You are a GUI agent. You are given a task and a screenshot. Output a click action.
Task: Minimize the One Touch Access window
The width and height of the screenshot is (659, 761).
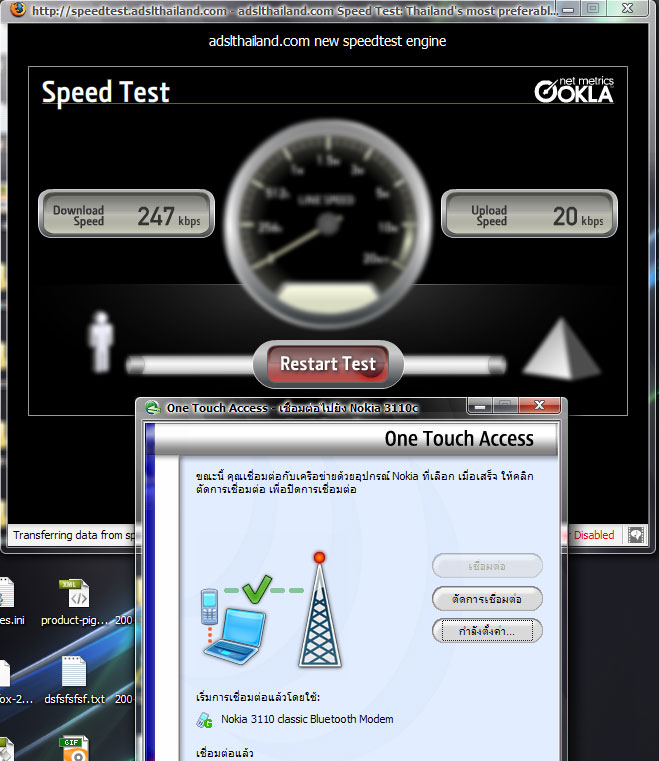pyautogui.click(x=480, y=405)
